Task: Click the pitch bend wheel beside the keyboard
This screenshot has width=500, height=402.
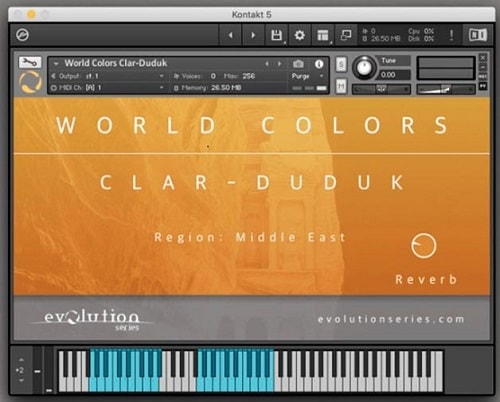Action: coord(37,370)
